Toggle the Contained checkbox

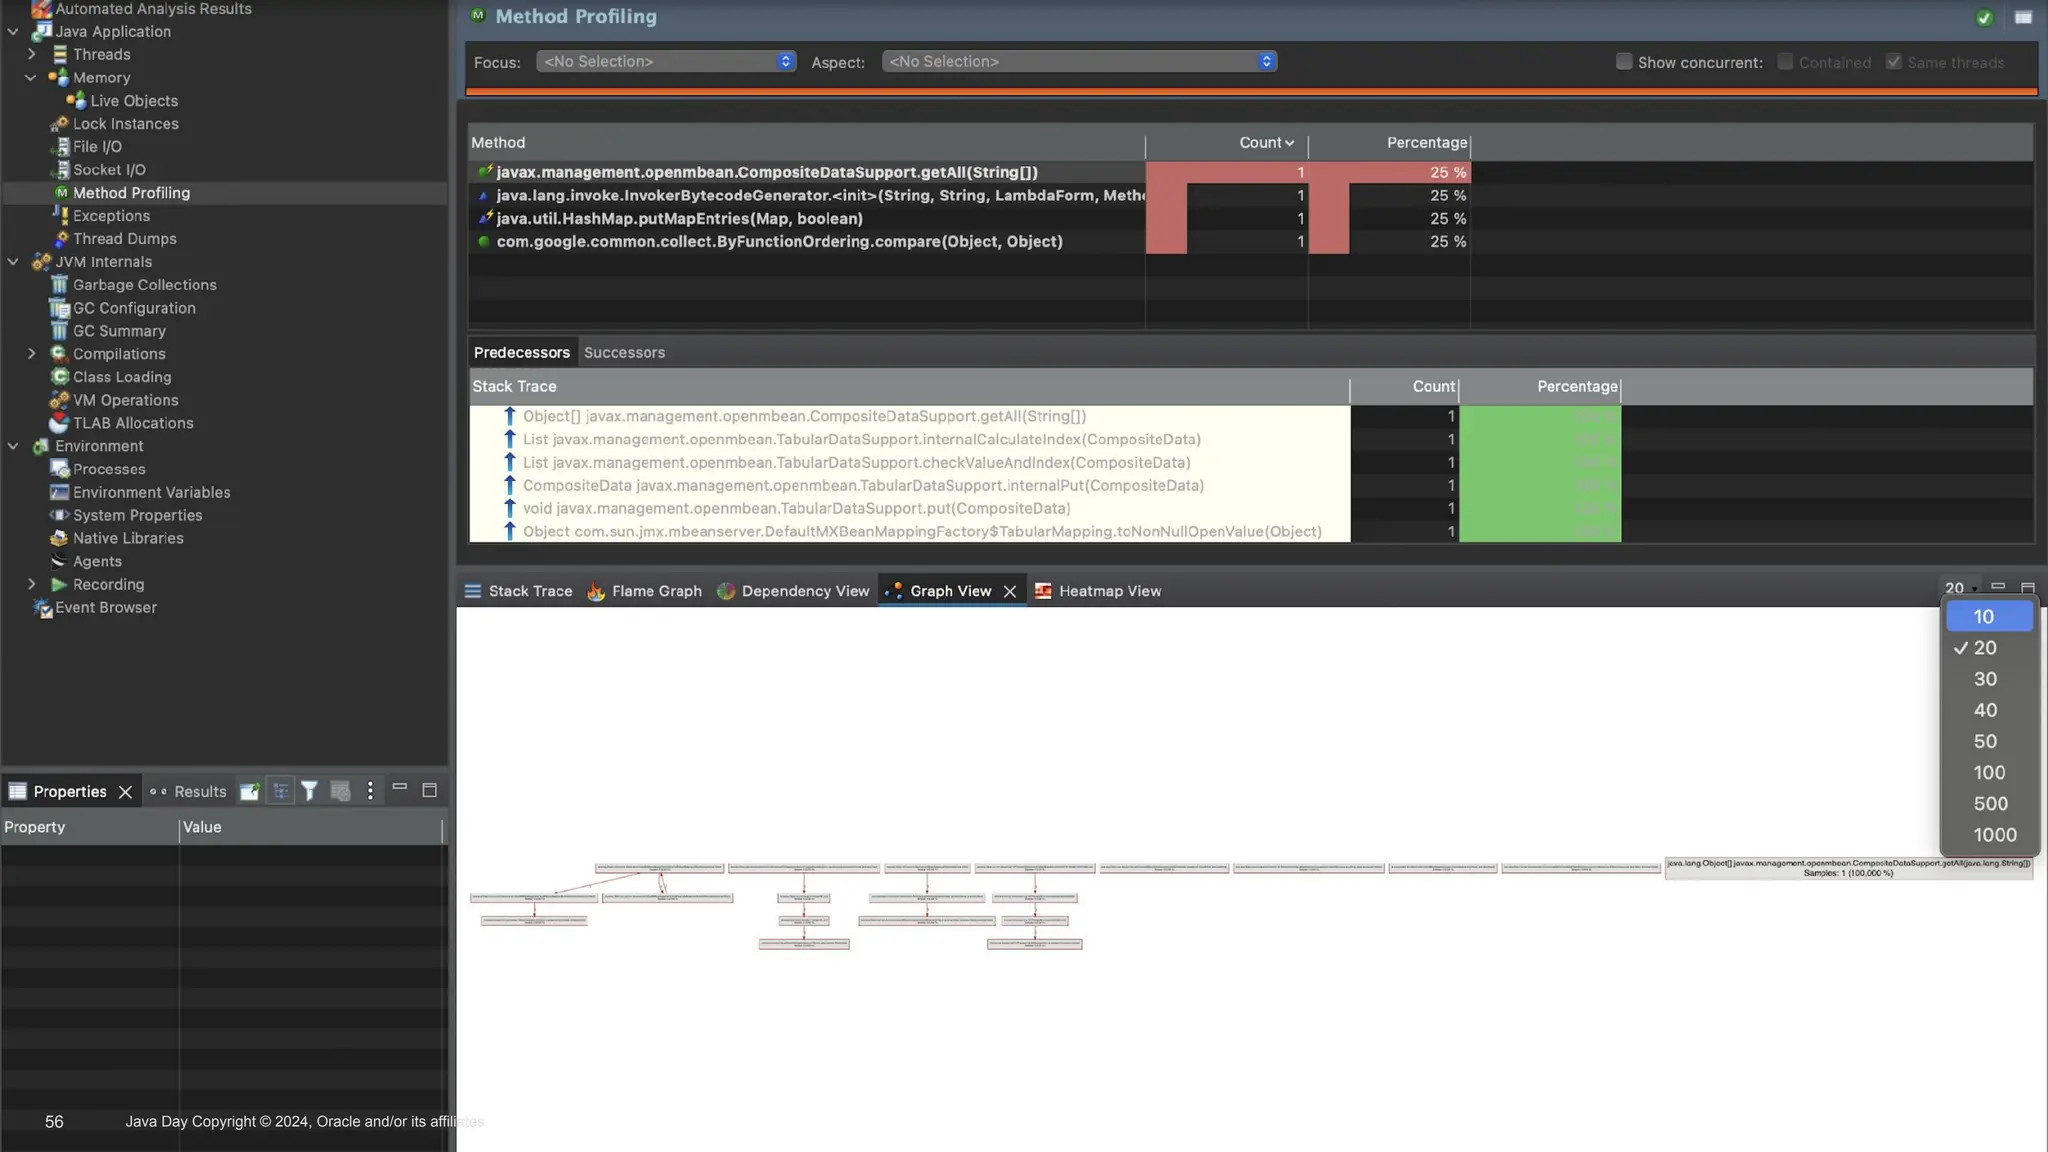coord(1785,62)
